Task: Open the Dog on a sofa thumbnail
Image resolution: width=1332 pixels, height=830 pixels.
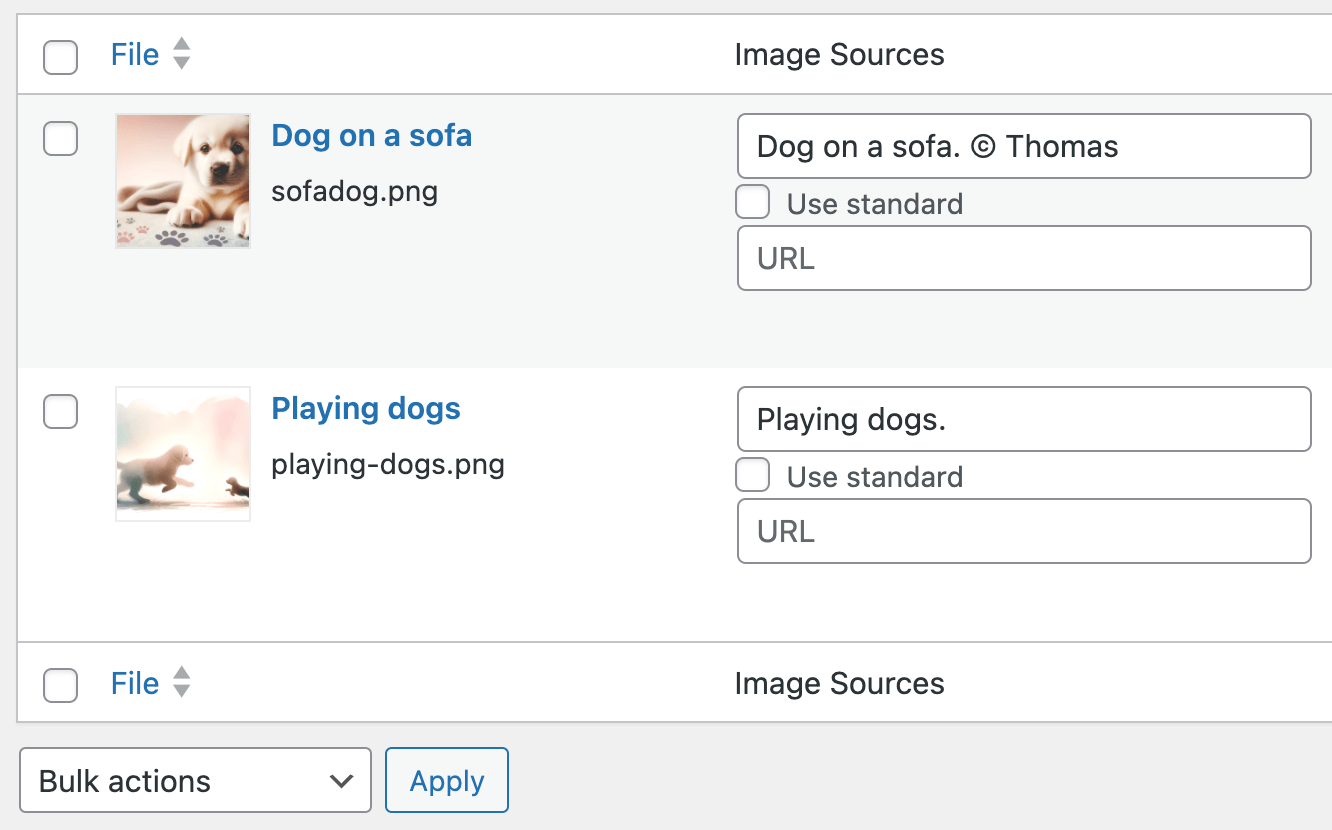Action: pos(183,181)
